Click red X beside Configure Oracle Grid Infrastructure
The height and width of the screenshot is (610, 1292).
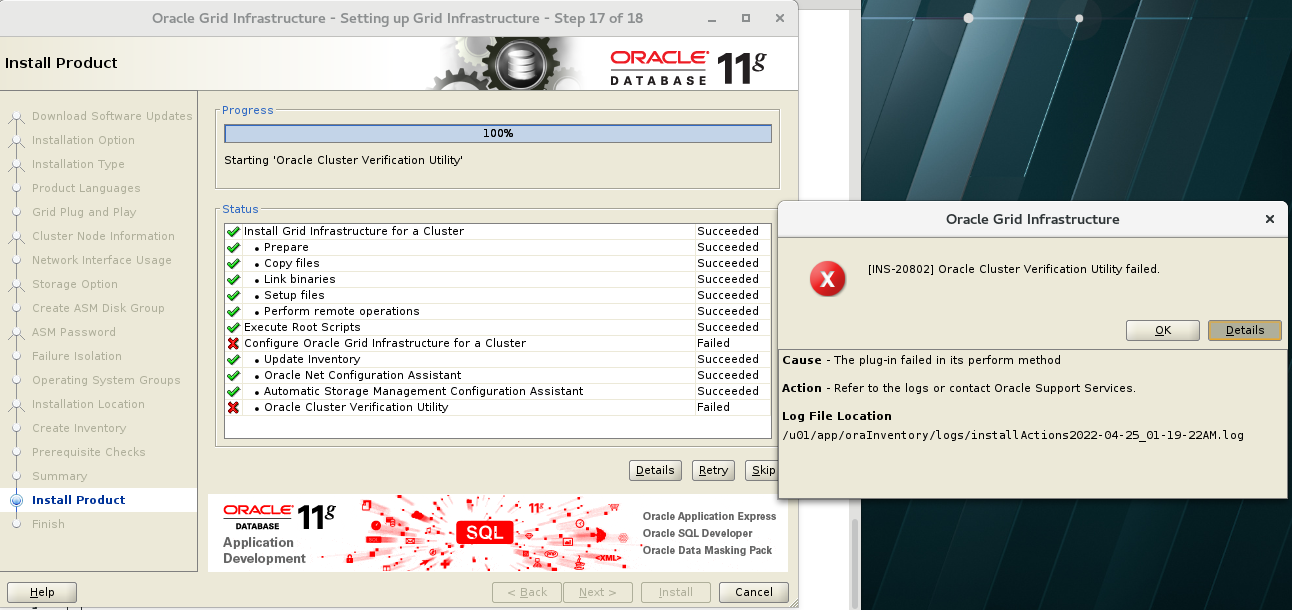[x=233, y=343]
